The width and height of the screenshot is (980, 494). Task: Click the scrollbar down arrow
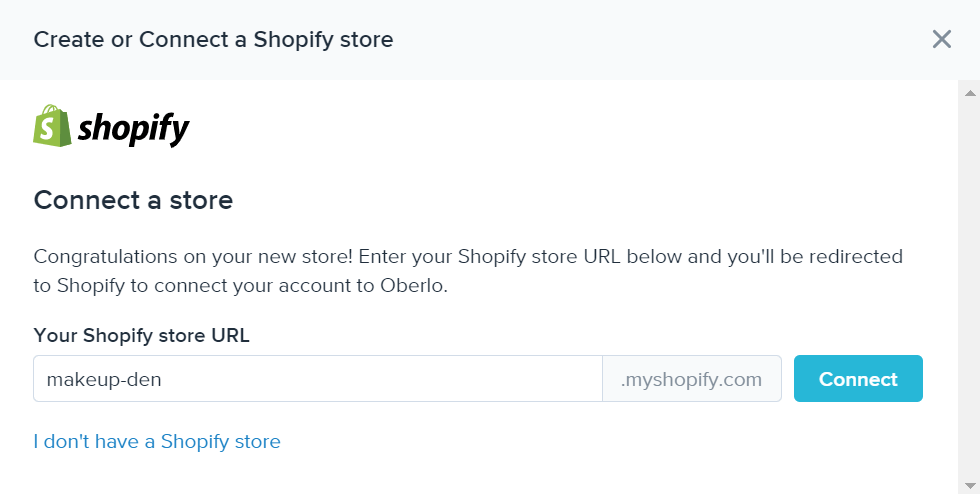[969, 485]
